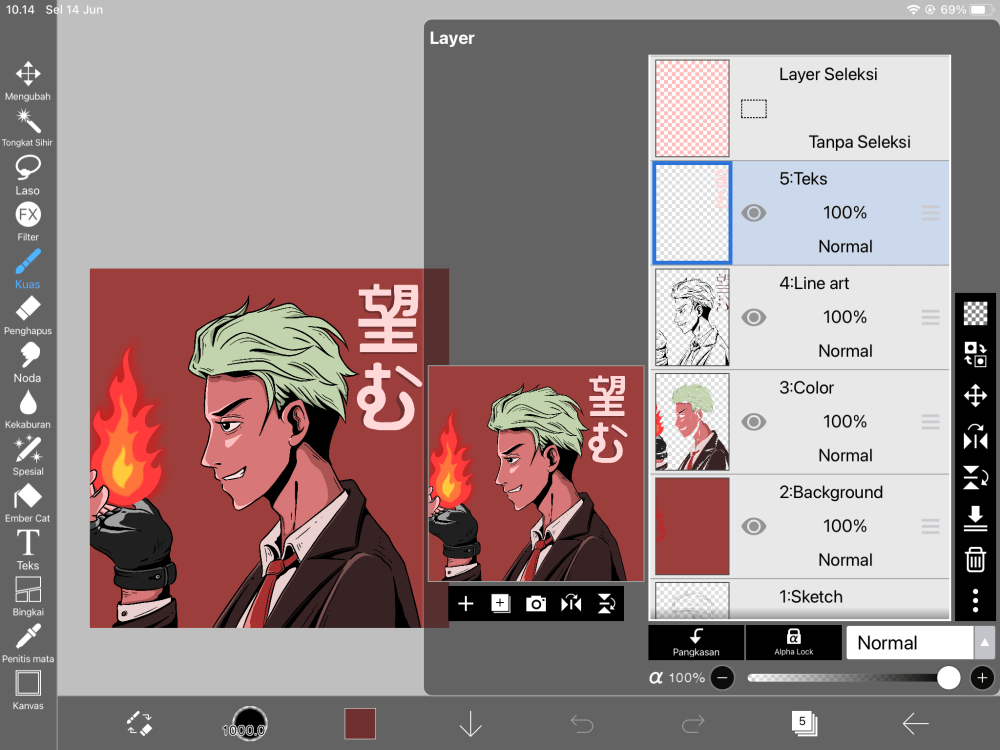The image size is (1000, 750).
Task: Click the layer preview image
Action: [536, 473]
